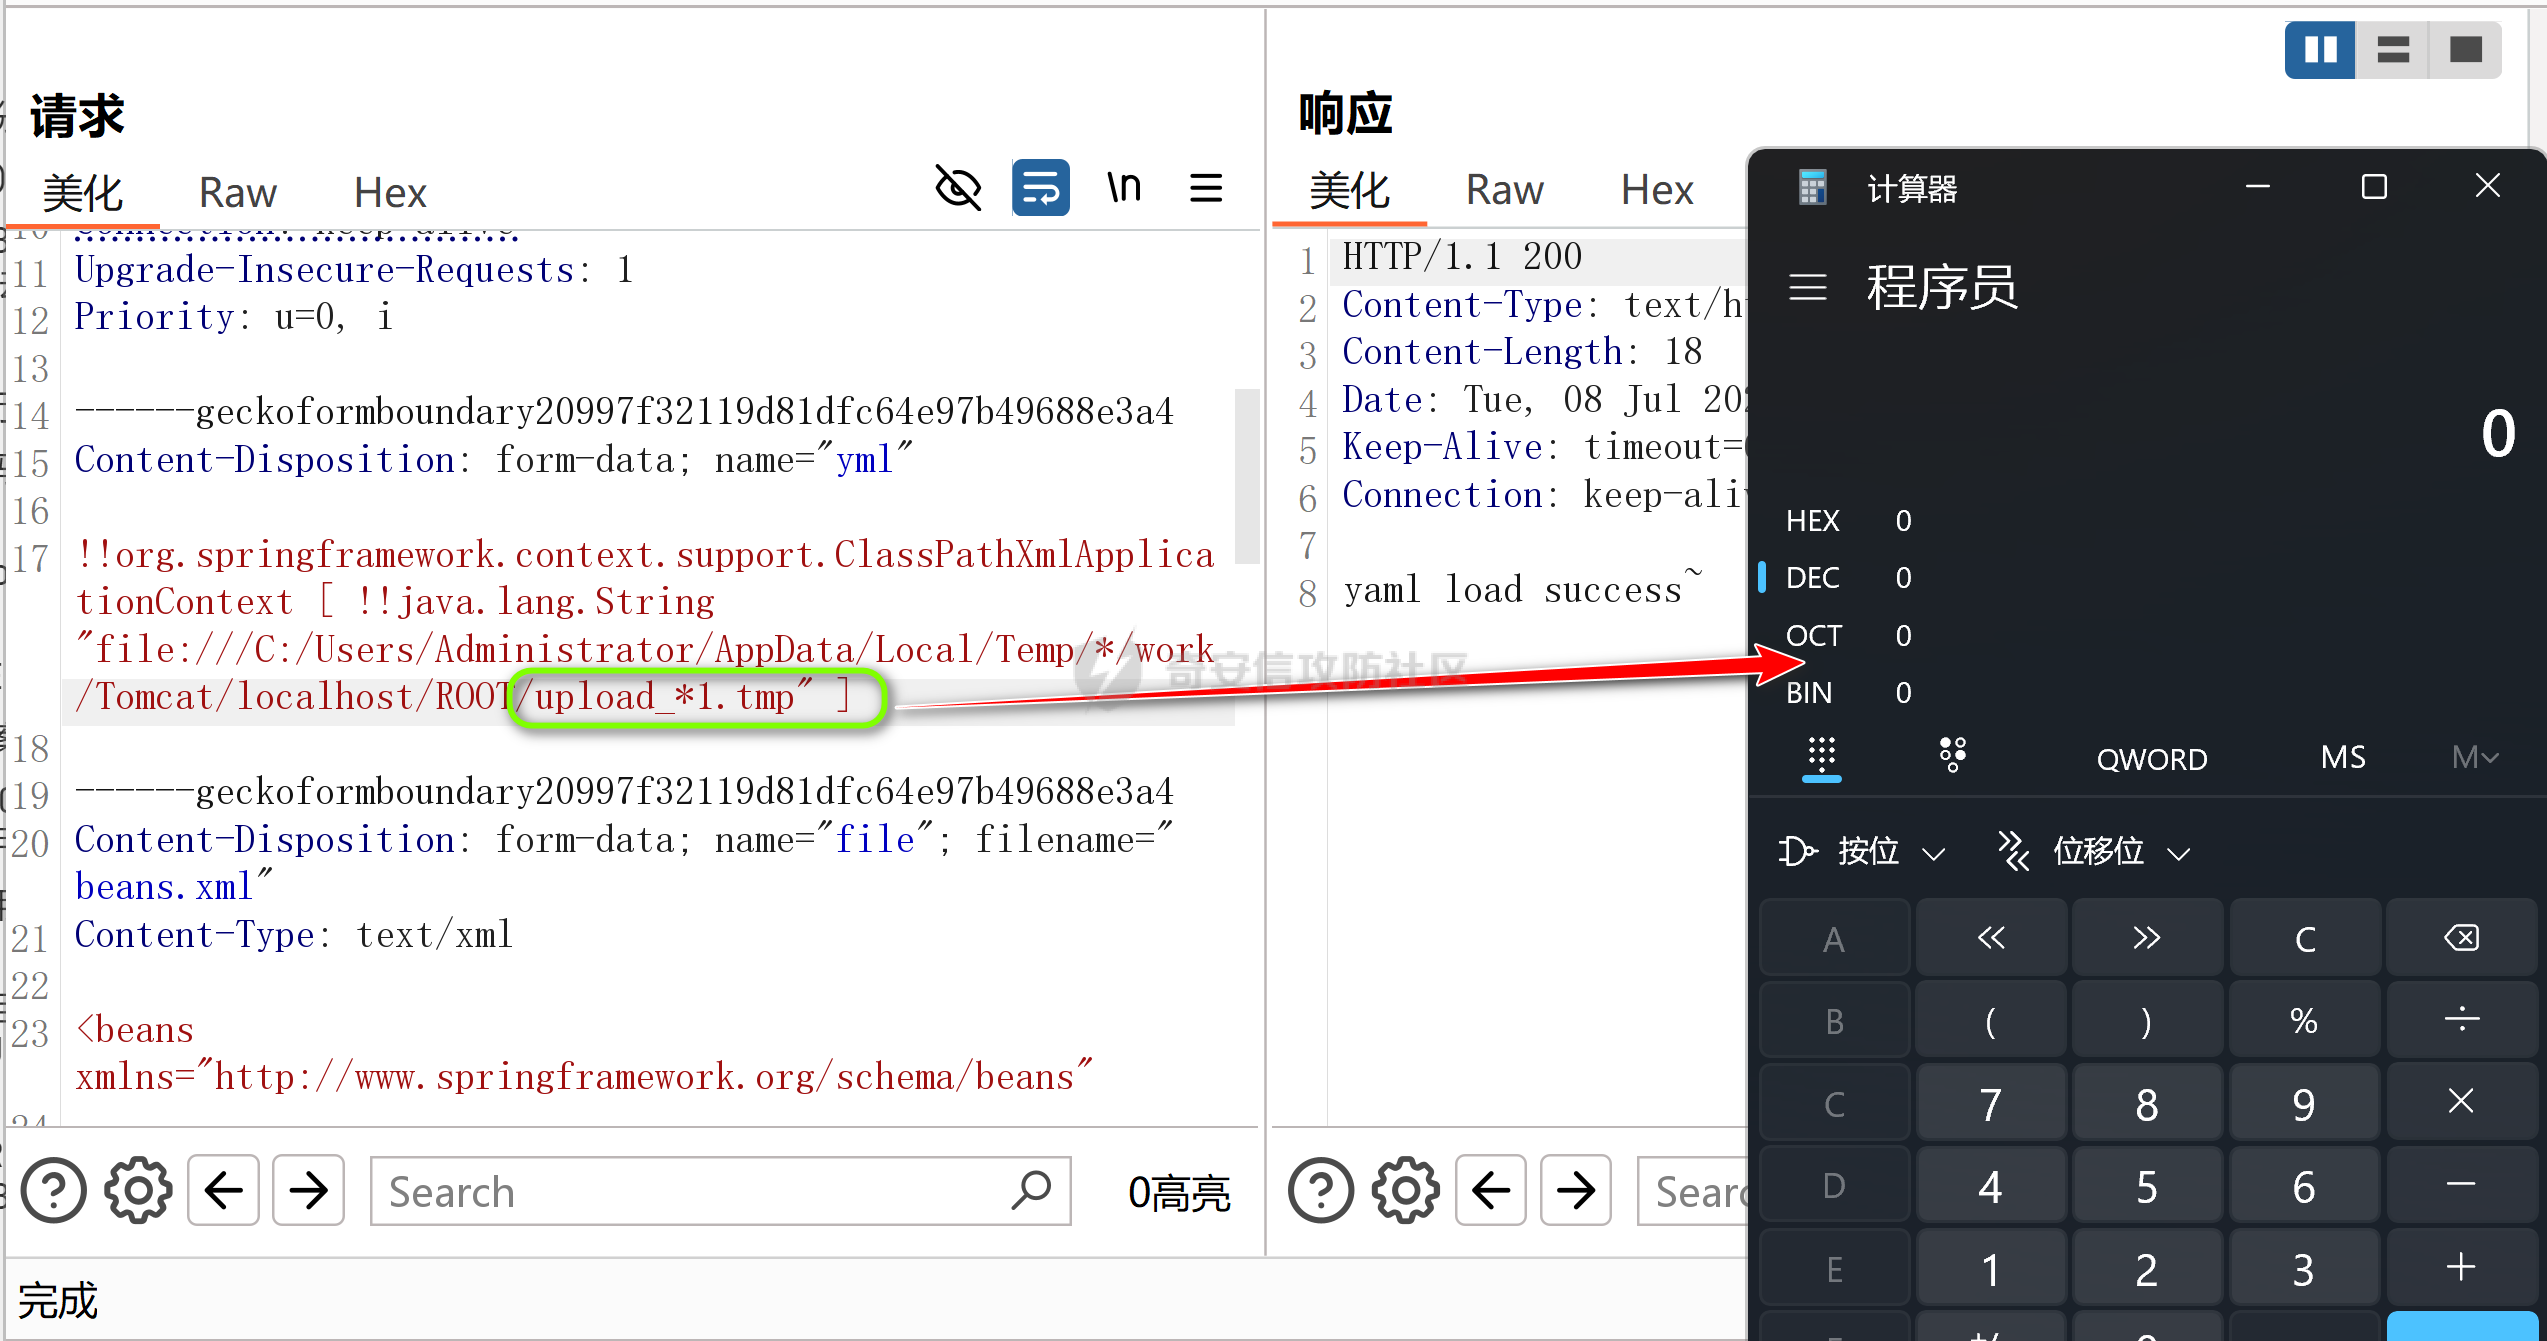
Task: Open settings gear under request panel
Action: pos(138,1190)
